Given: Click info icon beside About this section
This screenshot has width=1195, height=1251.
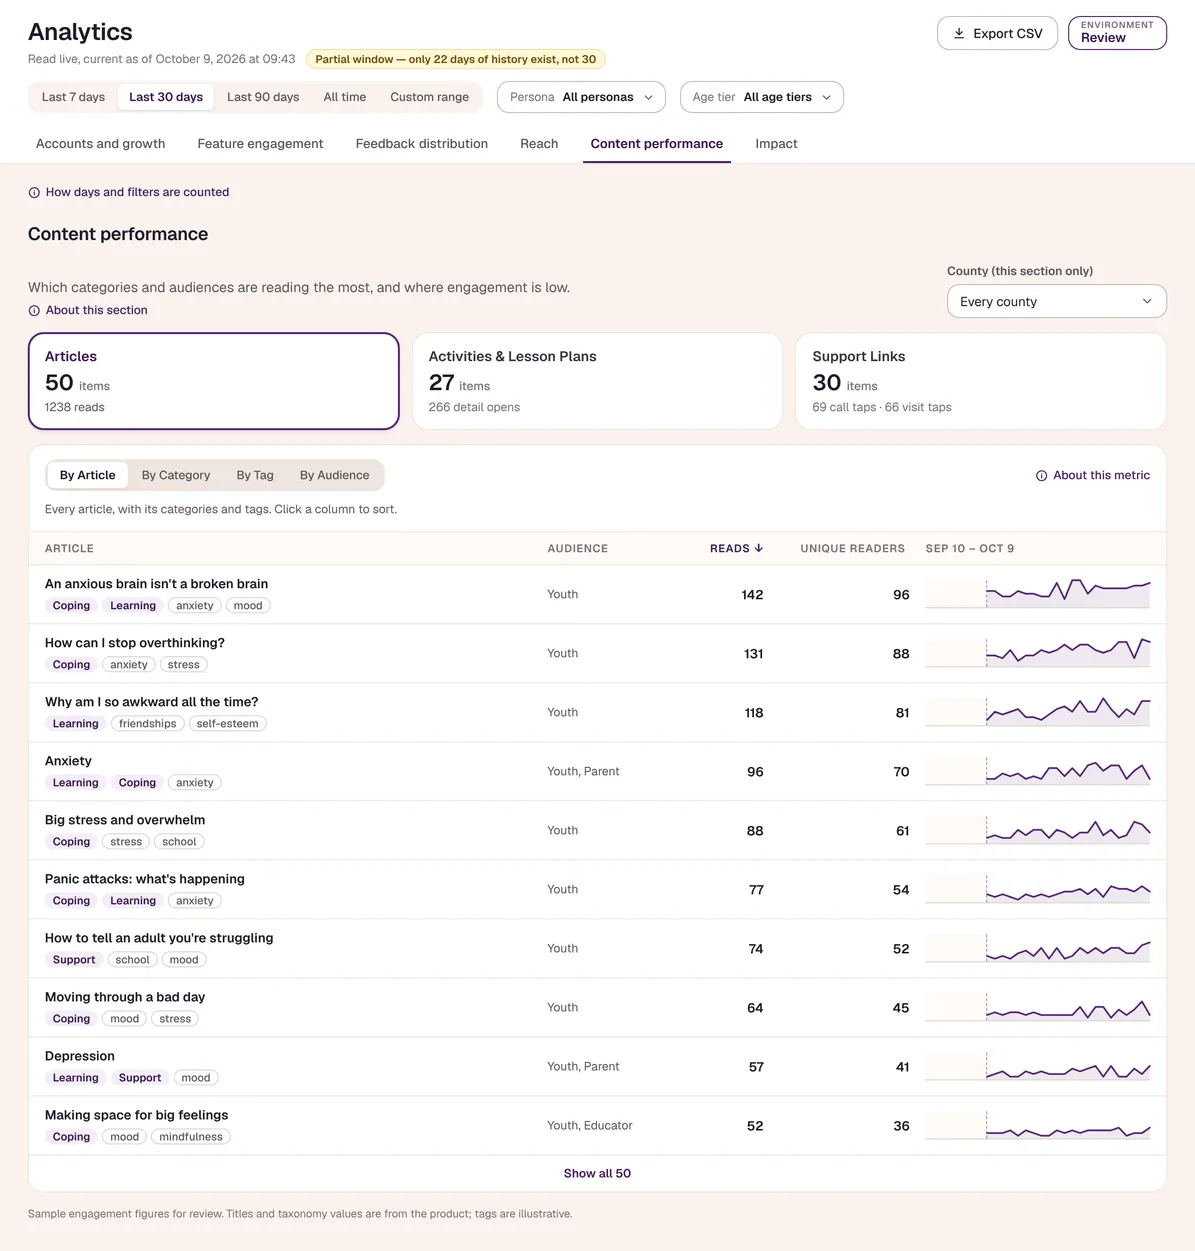Looking at the screenshot, I should (x=34, y=311).
